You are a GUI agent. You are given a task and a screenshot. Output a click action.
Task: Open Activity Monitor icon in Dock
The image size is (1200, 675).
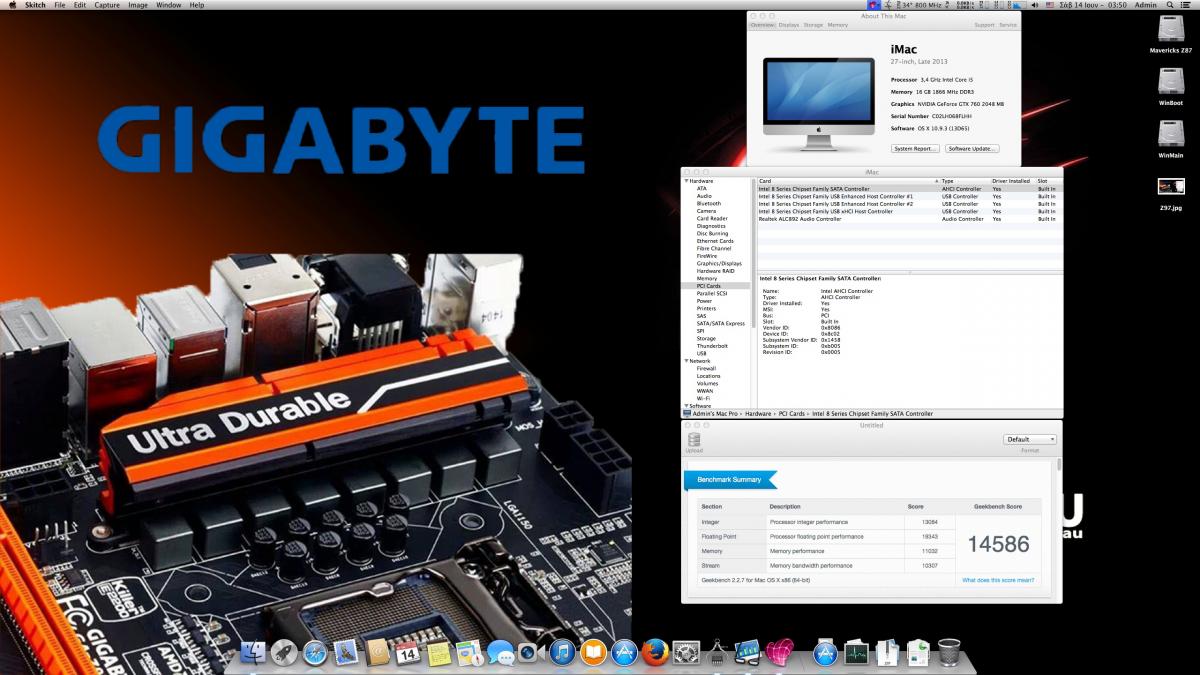point(857,653)
